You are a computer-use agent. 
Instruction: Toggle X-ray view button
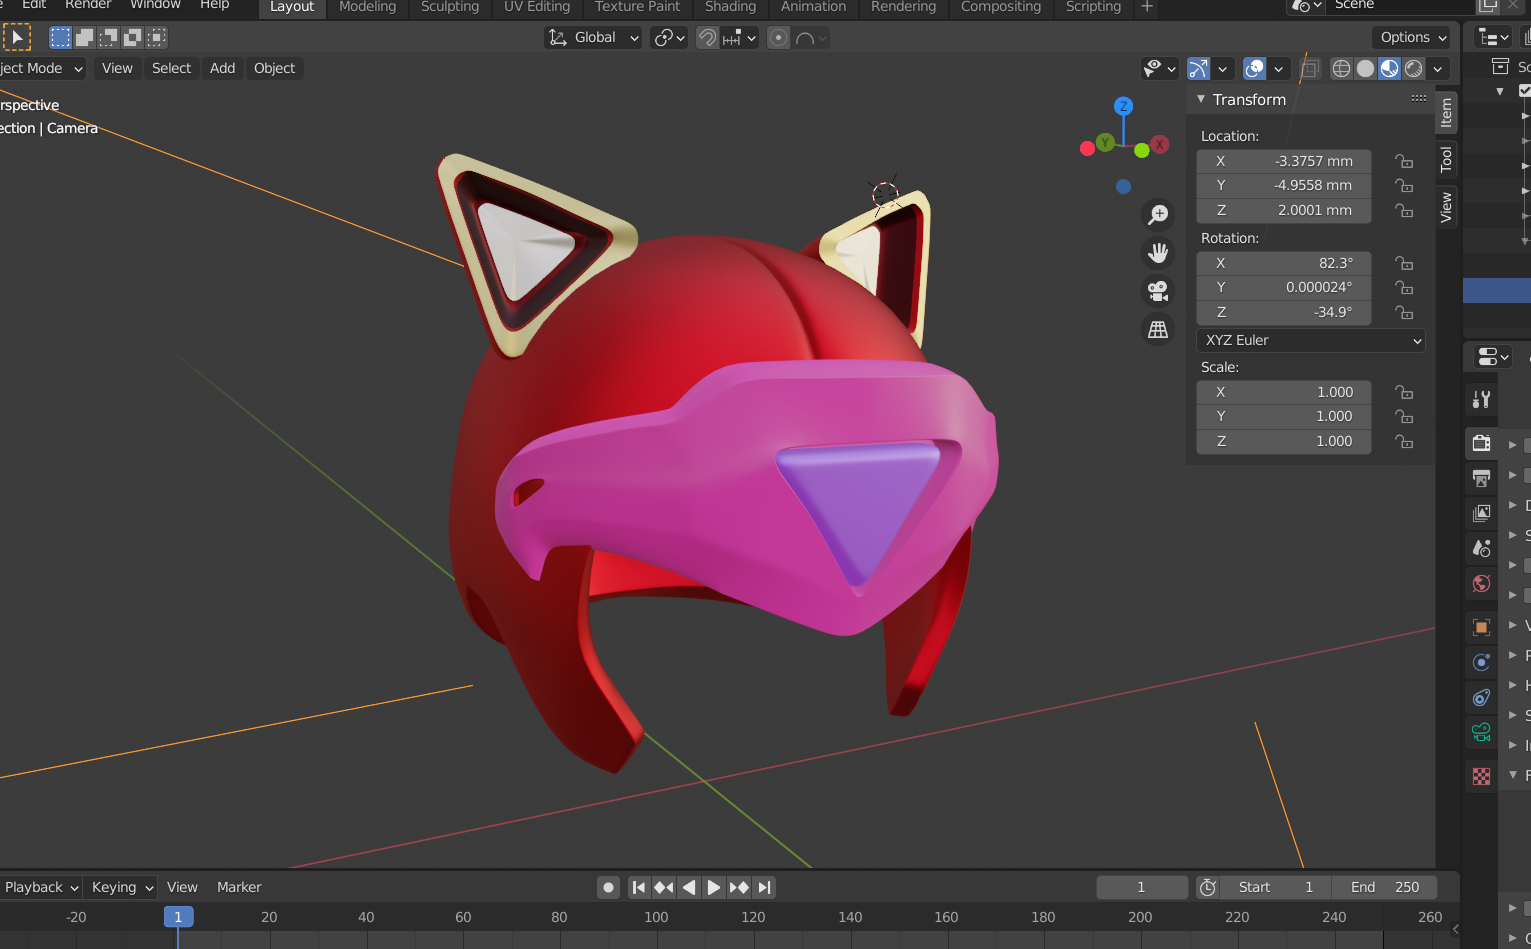tap(1310, 68)
